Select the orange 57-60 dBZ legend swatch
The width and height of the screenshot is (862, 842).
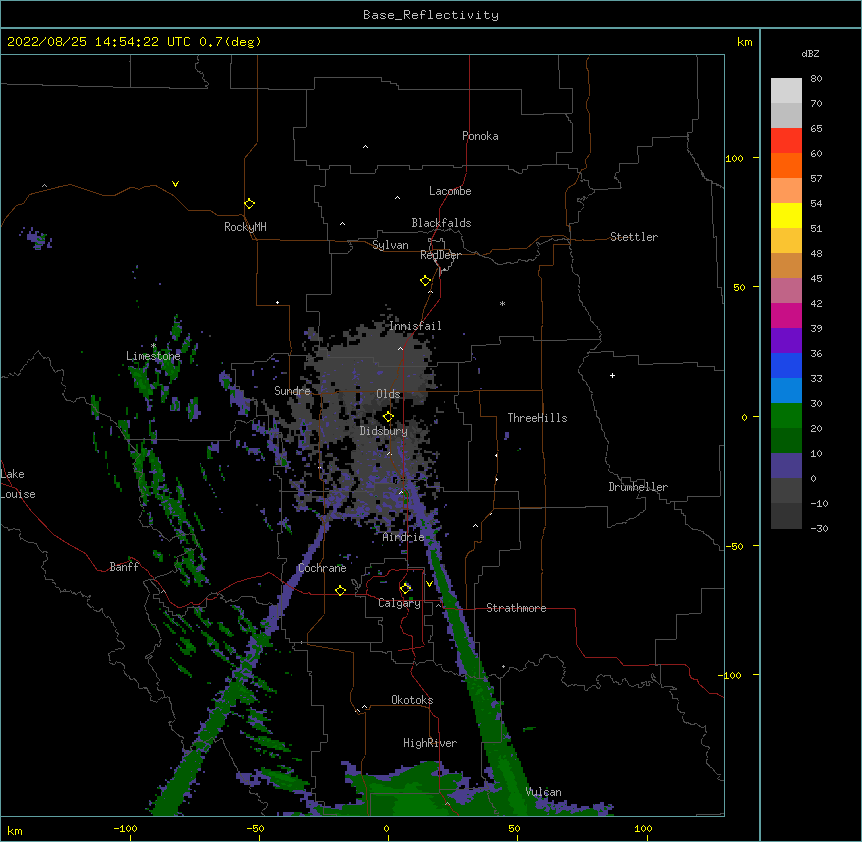click(786, 166)
